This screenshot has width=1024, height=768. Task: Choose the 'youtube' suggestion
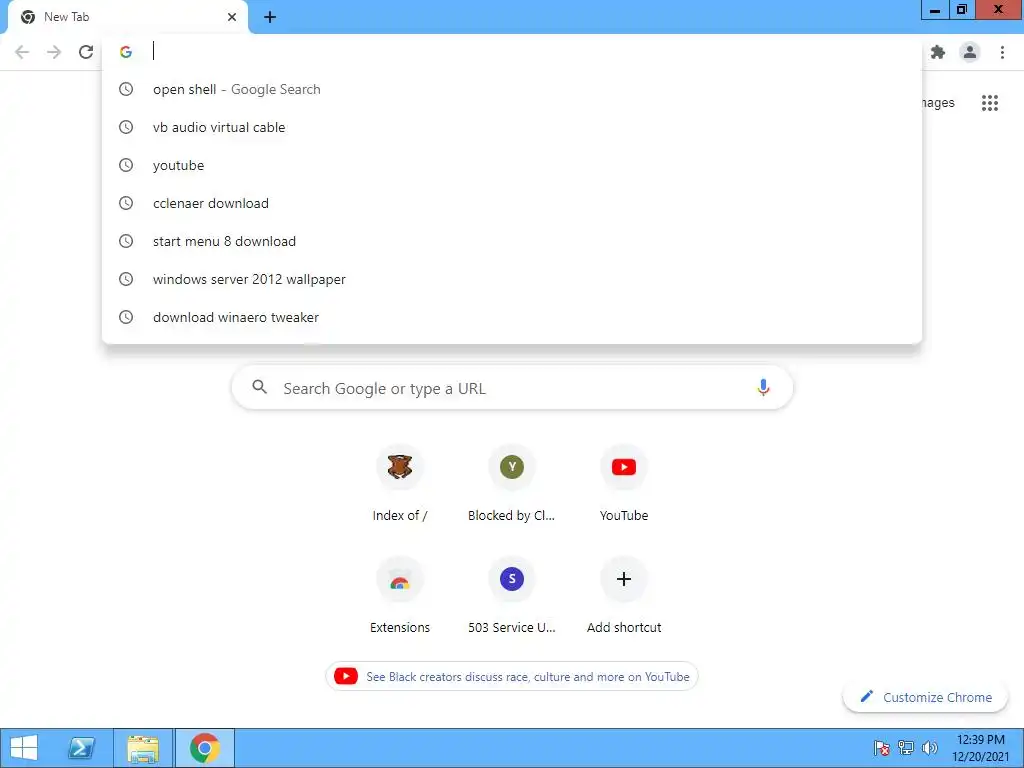(x=512, y=165)
